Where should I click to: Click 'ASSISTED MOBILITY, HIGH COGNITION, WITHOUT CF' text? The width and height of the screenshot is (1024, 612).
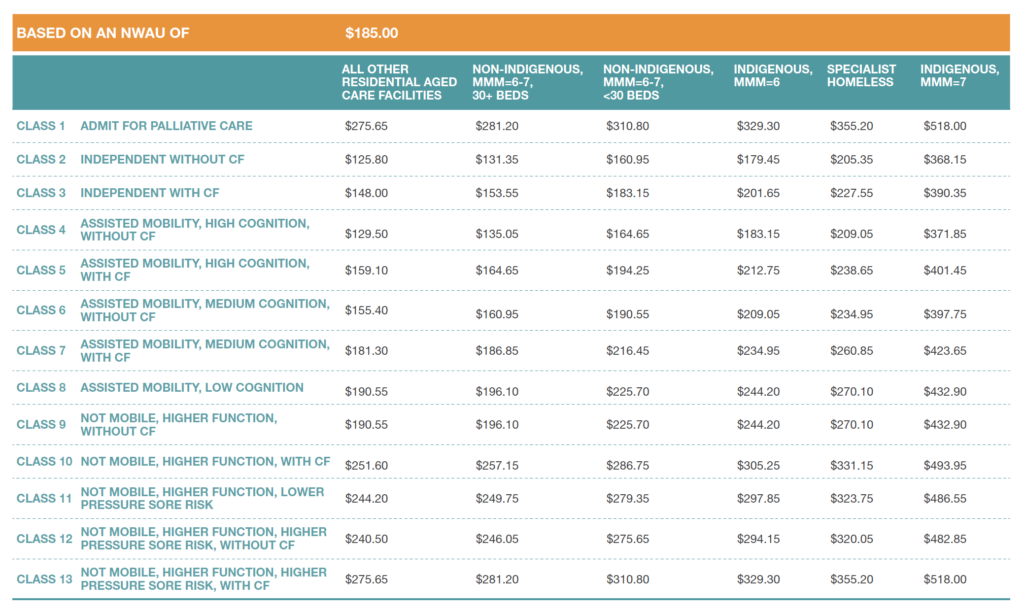195,230
